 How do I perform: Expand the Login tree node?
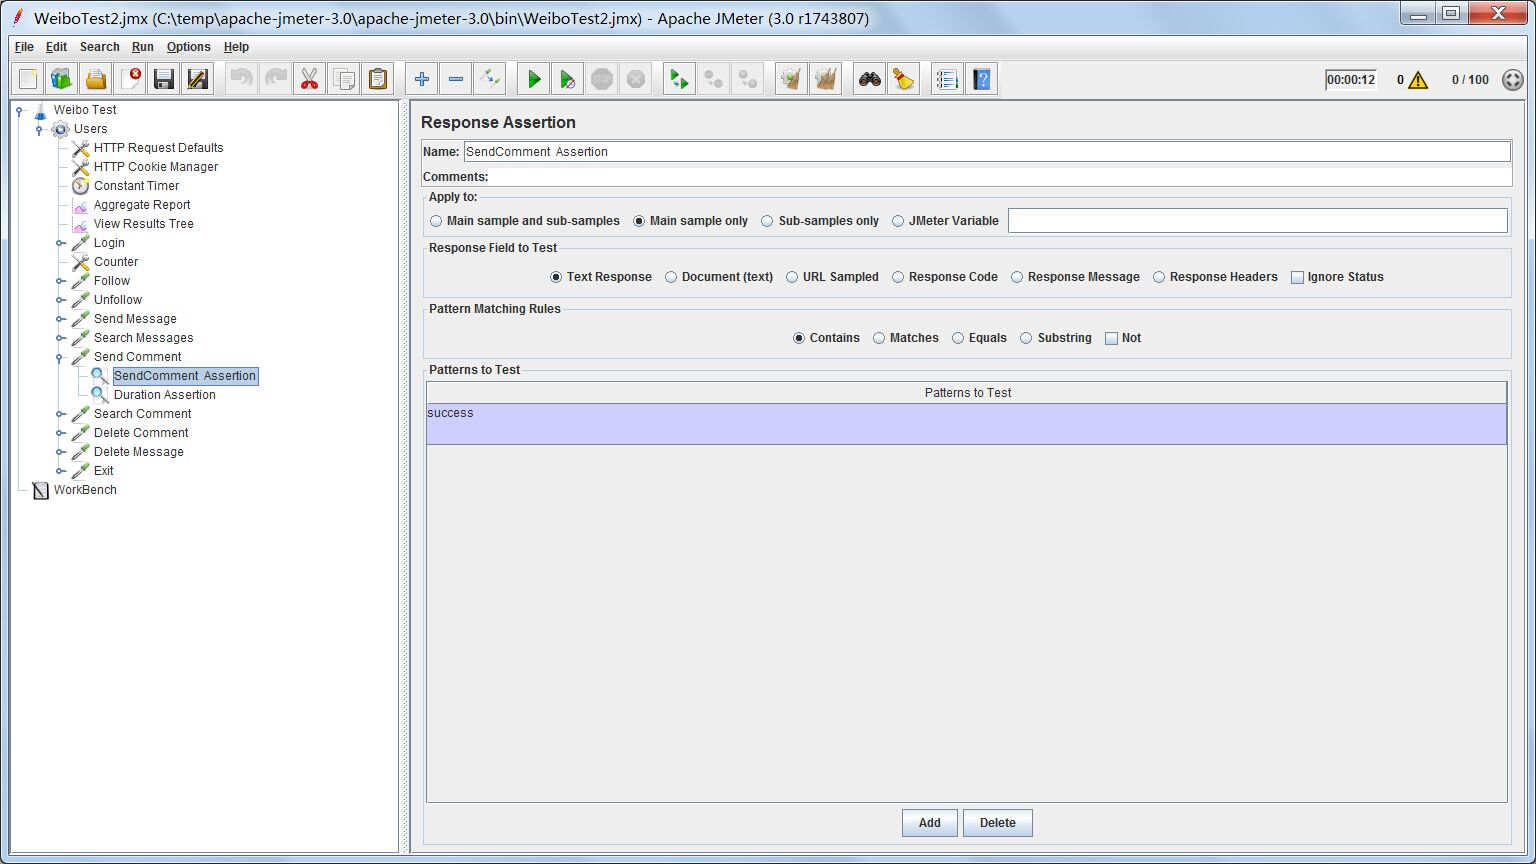[59, 243]
